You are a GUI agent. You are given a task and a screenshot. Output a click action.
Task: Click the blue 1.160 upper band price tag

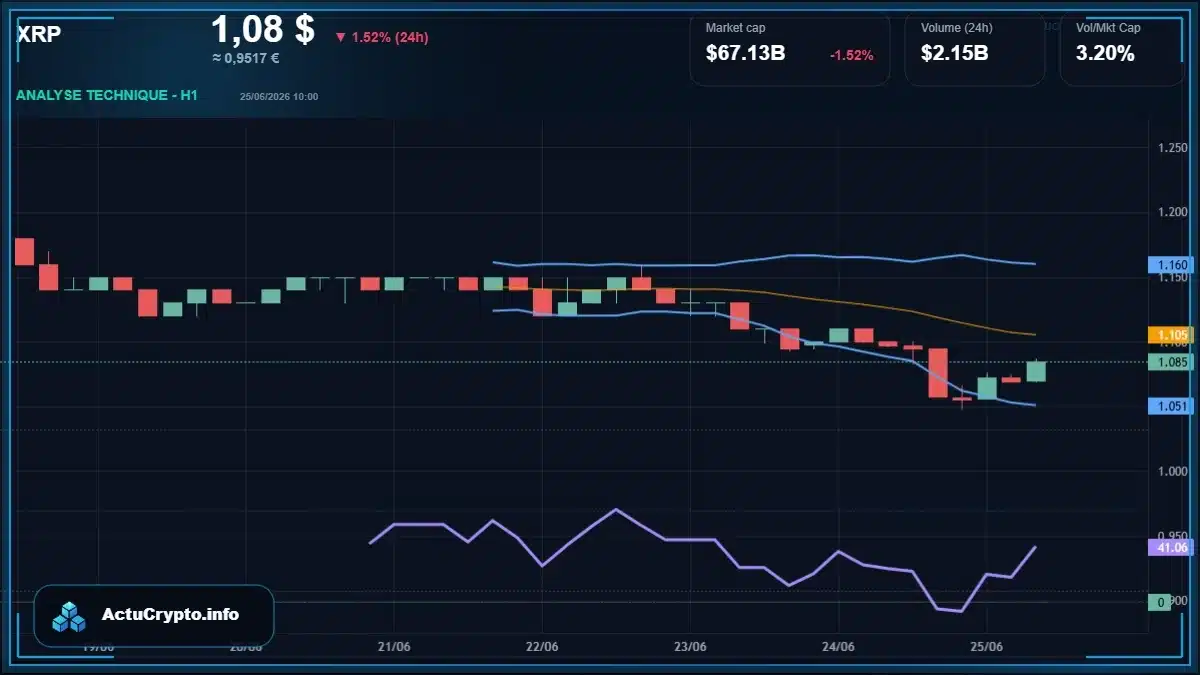1170,265
